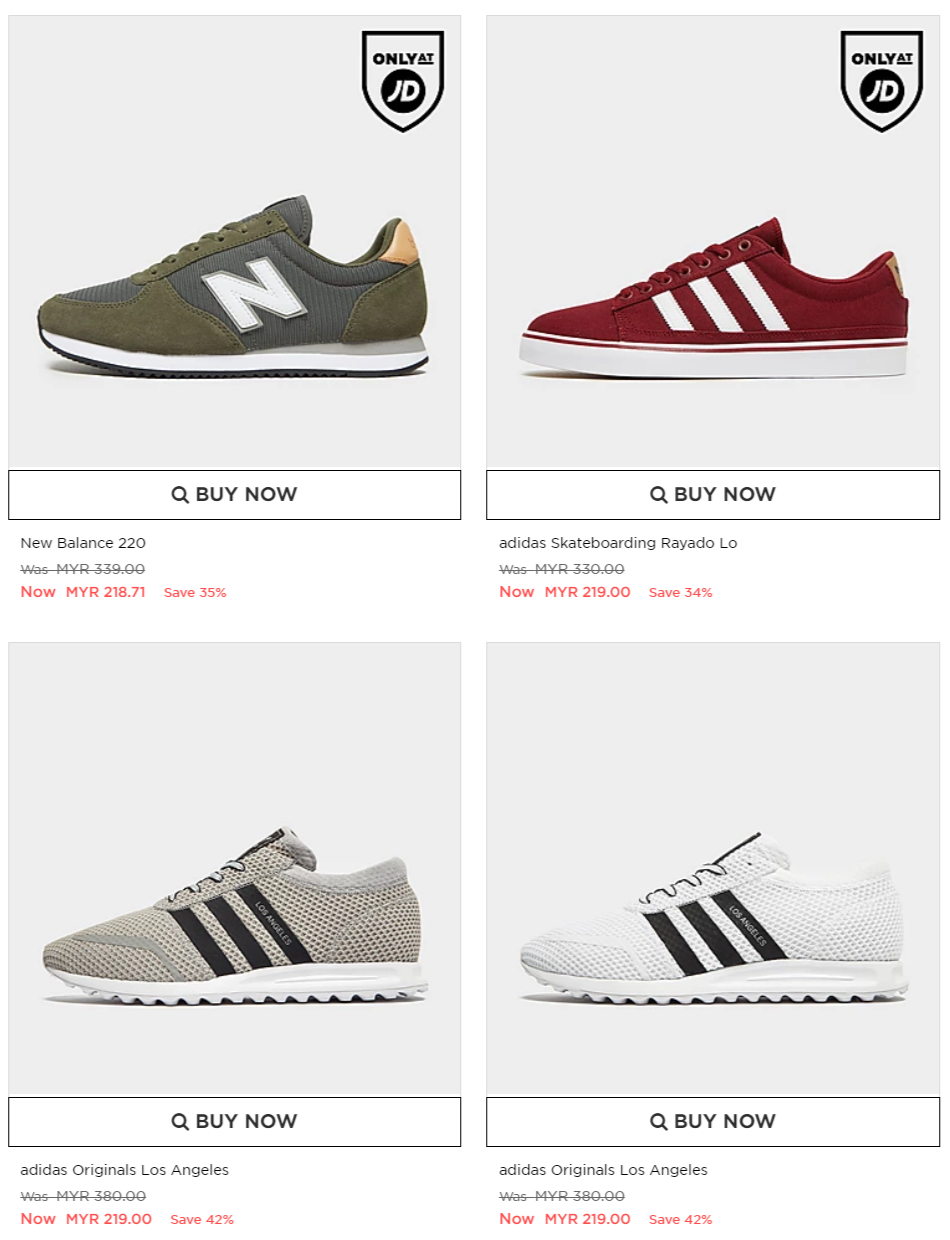Click Save 42% under the grey Los Angeles shoe
The image size is (950, 1240).
coord(202,1219)
